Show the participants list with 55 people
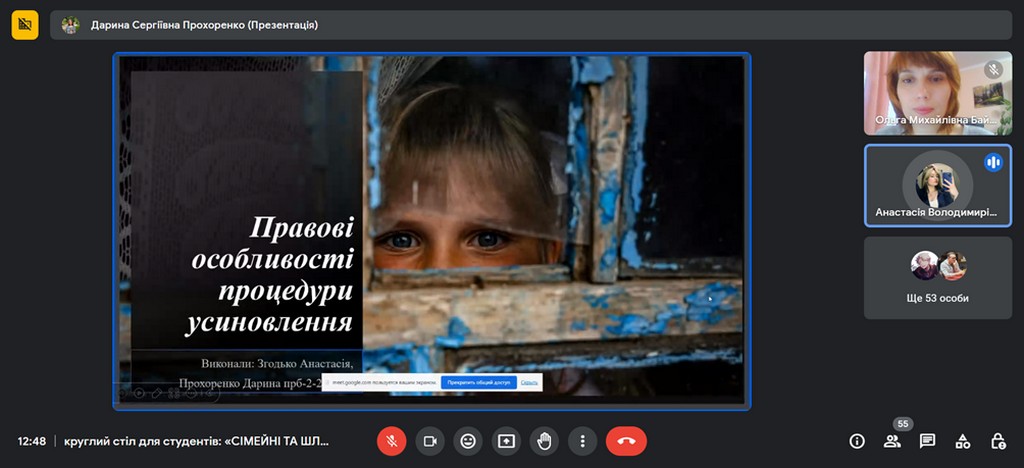The height and width of the screenshot is (468, 1024). click(x=892, y=441)
